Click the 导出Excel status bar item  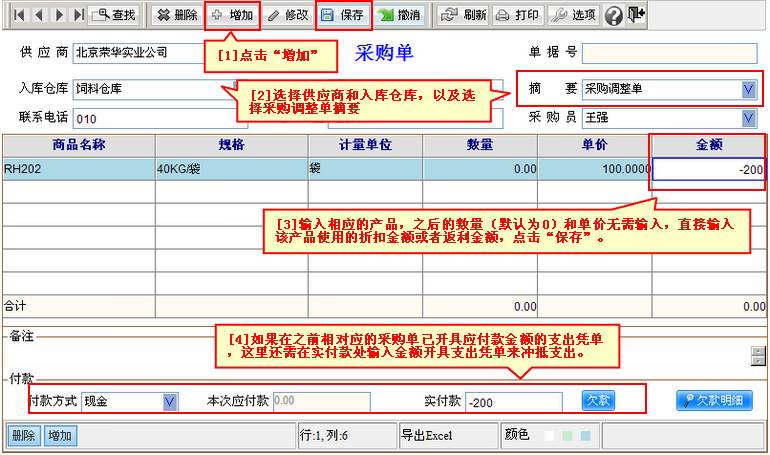coord(426,436)
